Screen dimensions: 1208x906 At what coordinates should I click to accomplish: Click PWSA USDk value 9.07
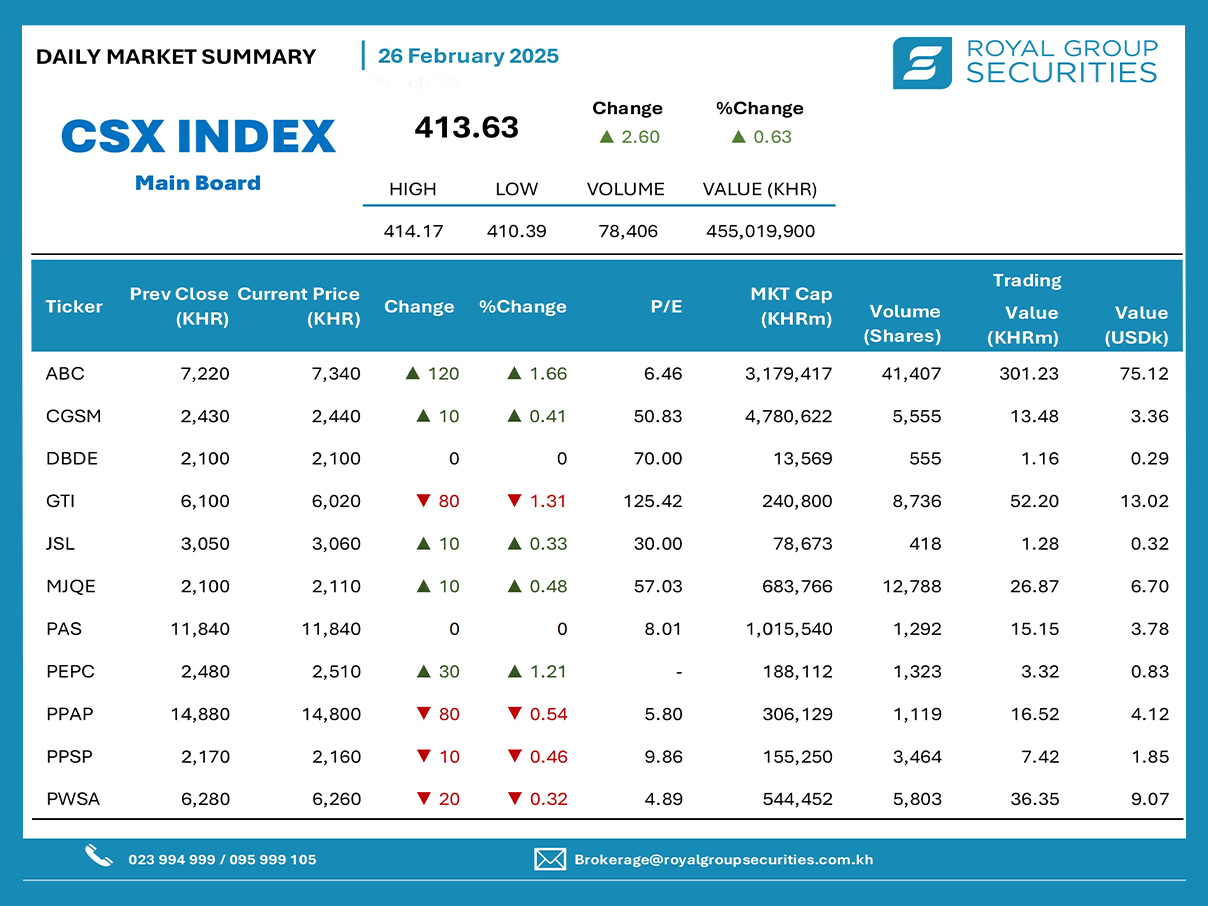(1150, 799)
